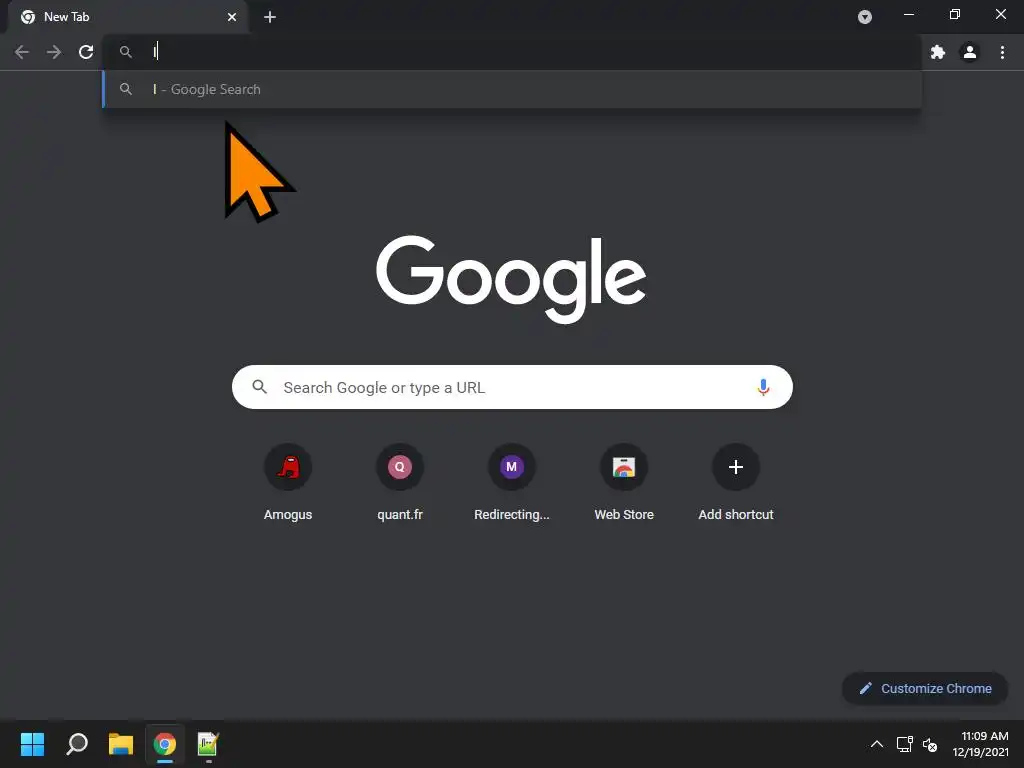Open the clock showing 11:09 AM

(980, 744)
